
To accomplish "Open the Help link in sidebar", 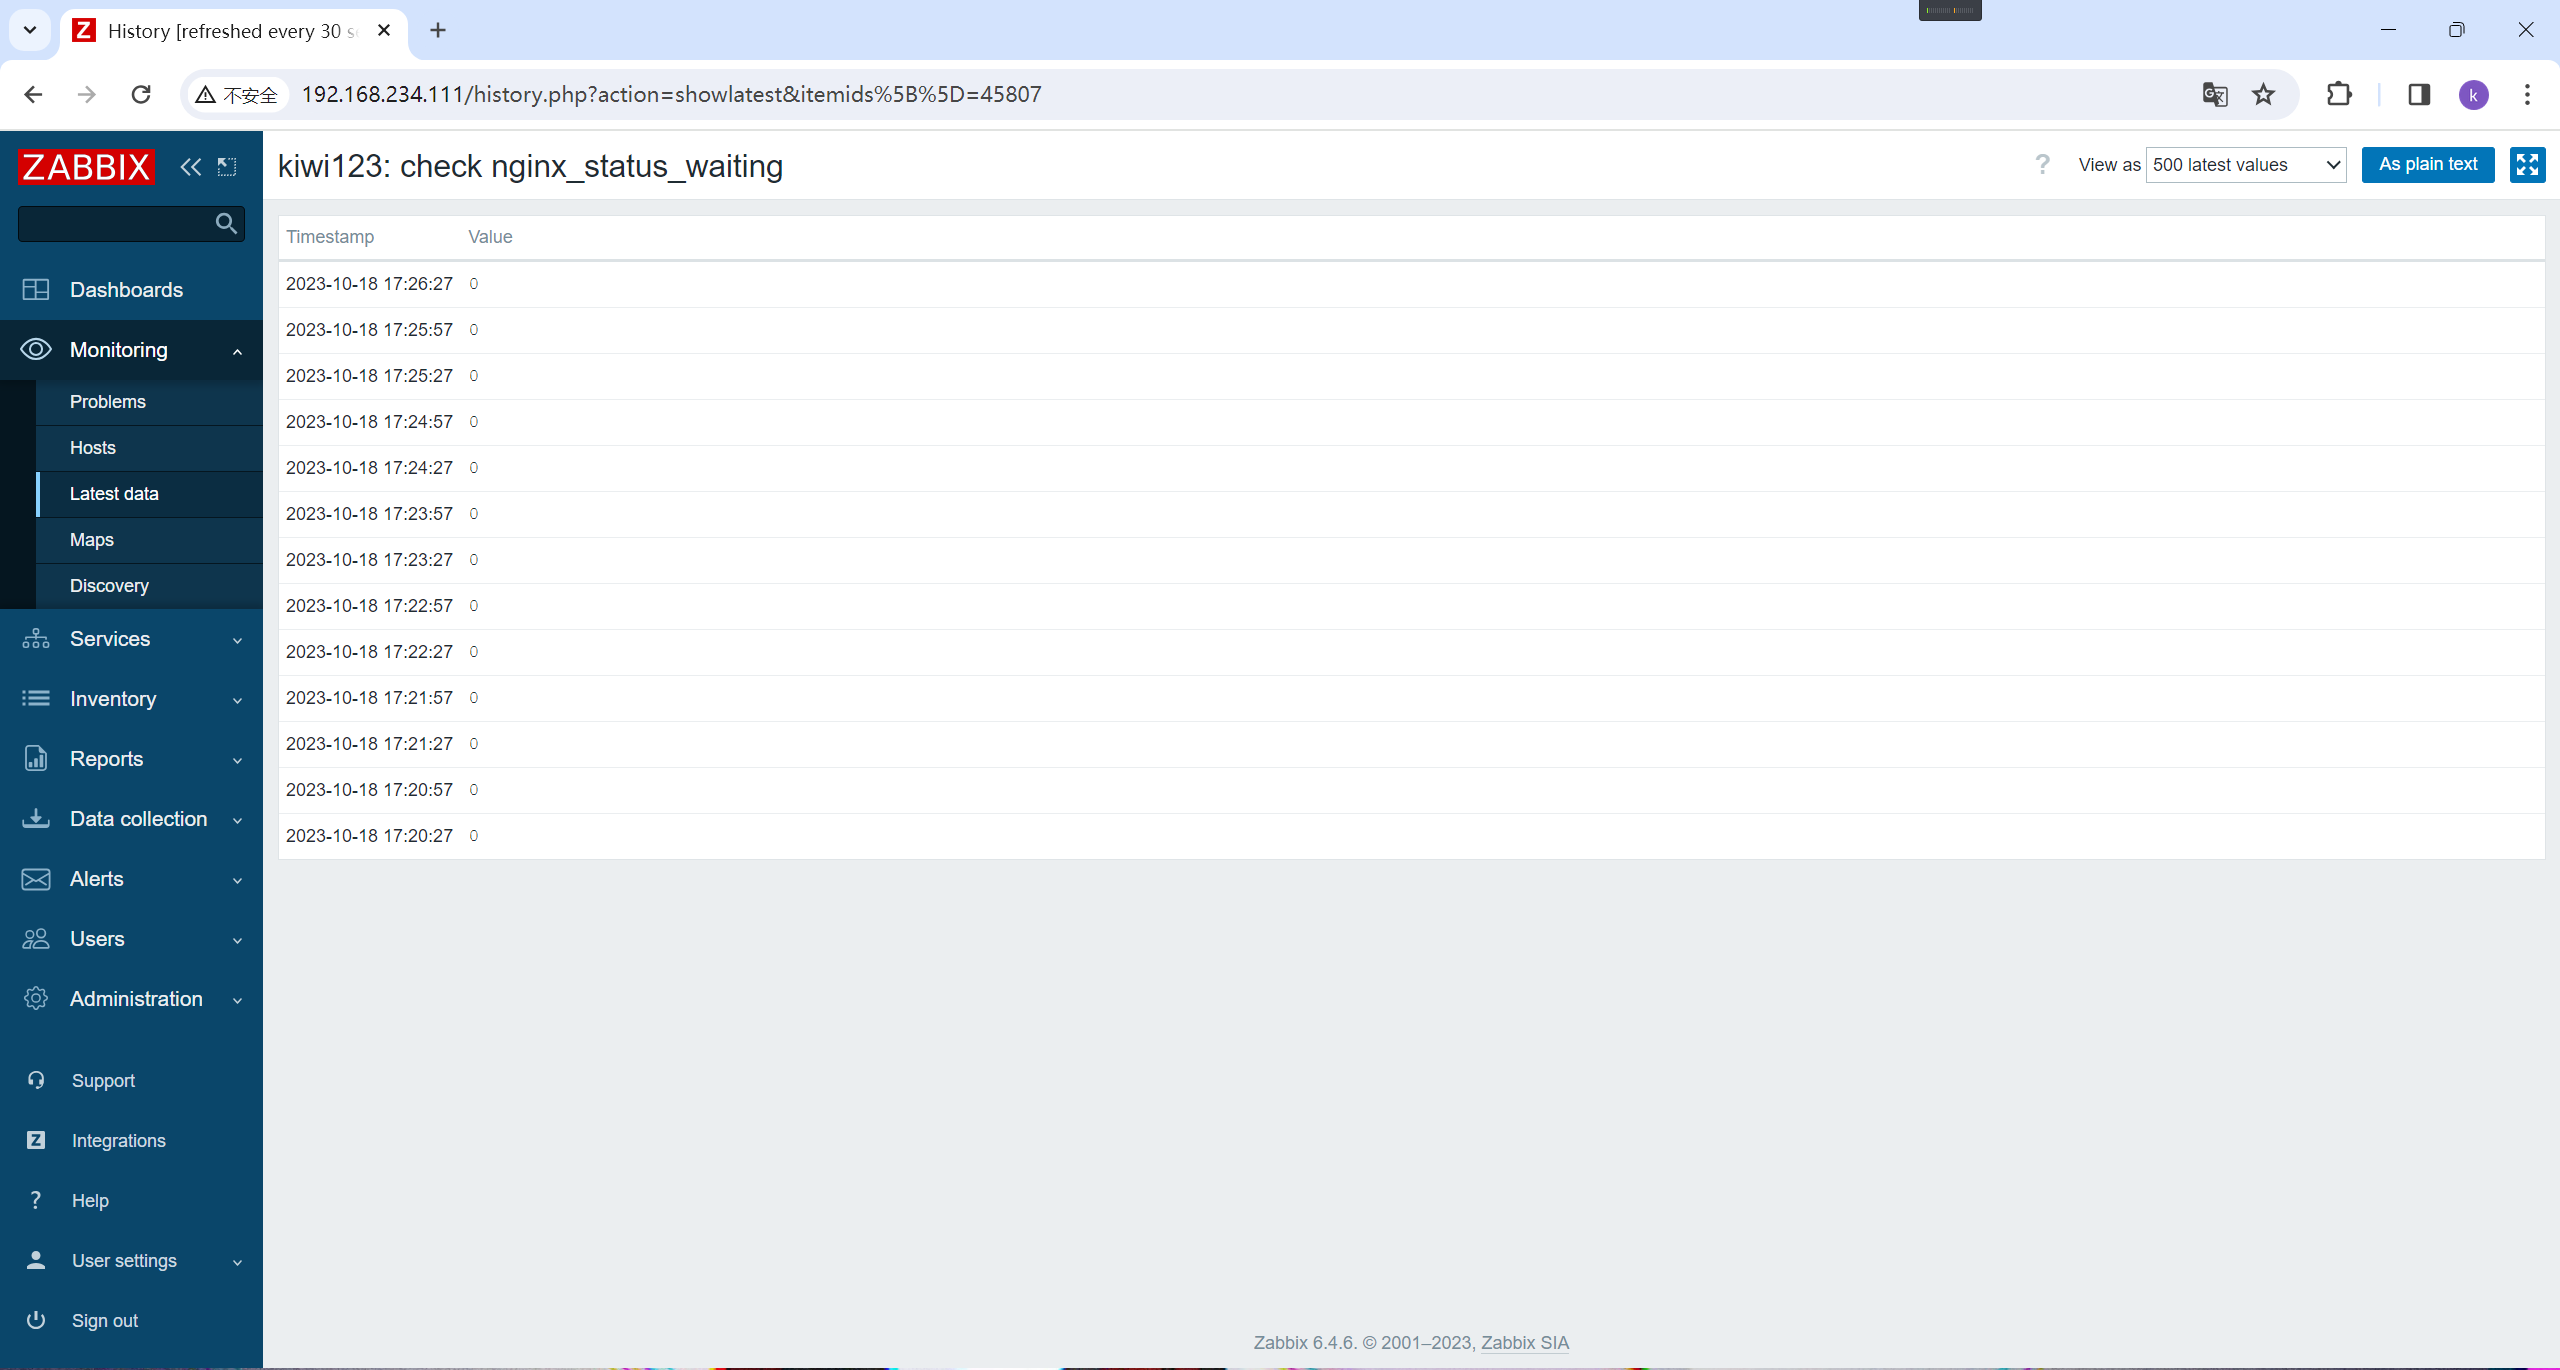I will click(90, 1201).
